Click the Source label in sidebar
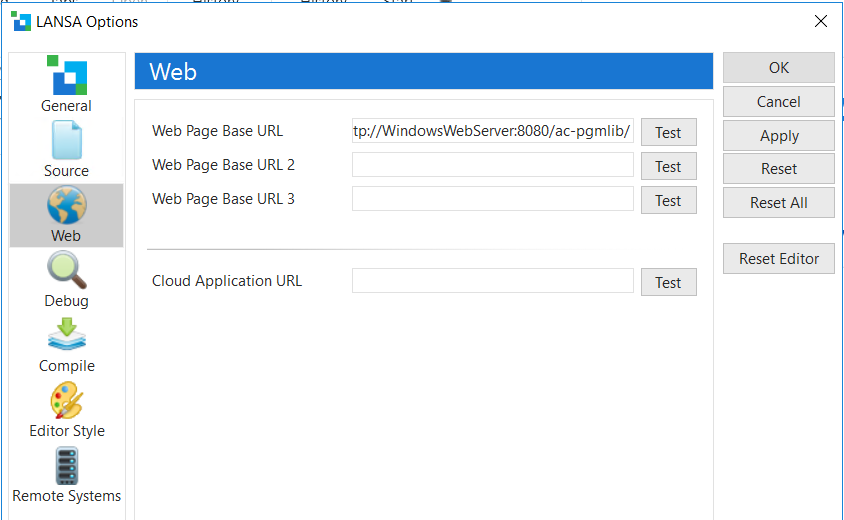Image resolution: width=844 pixels, height=520 pixels. click(66, 171)
